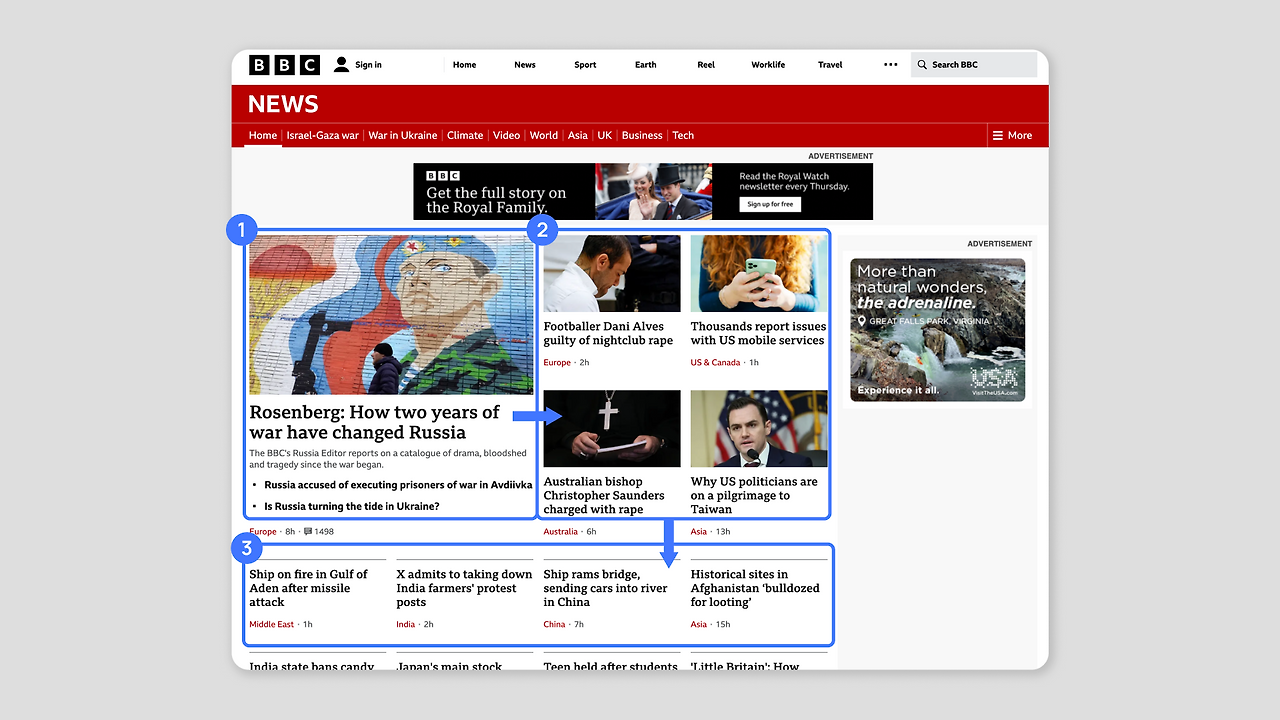Image resolution: width=1280 pixels, height=720 pixels.
Task: Select the World tab
Action: (x=544, y=135)
